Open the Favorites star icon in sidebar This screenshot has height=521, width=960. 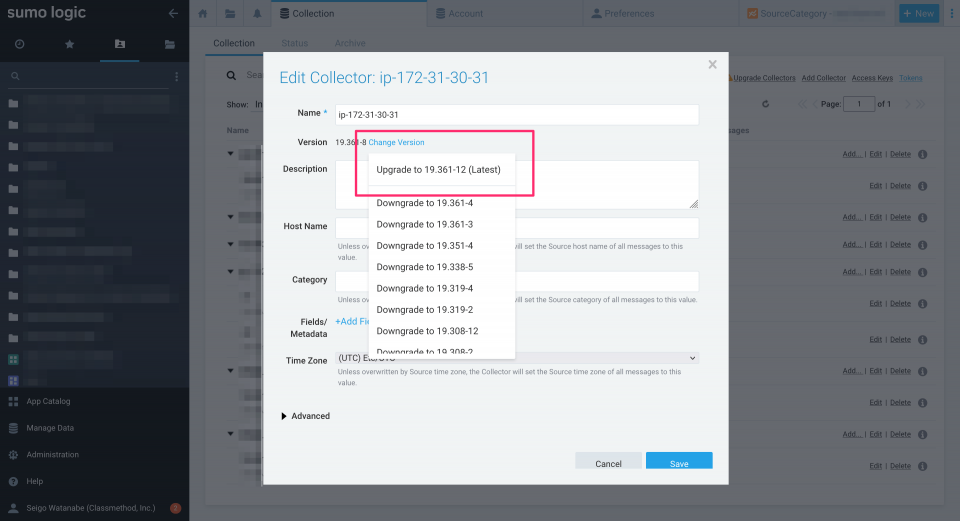(69, 45)
